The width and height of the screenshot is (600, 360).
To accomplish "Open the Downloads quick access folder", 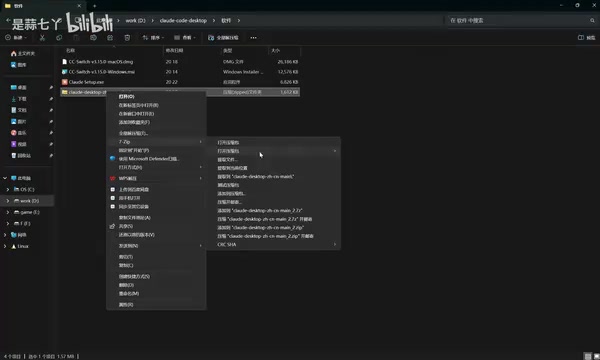I will (x=19, y=99).
